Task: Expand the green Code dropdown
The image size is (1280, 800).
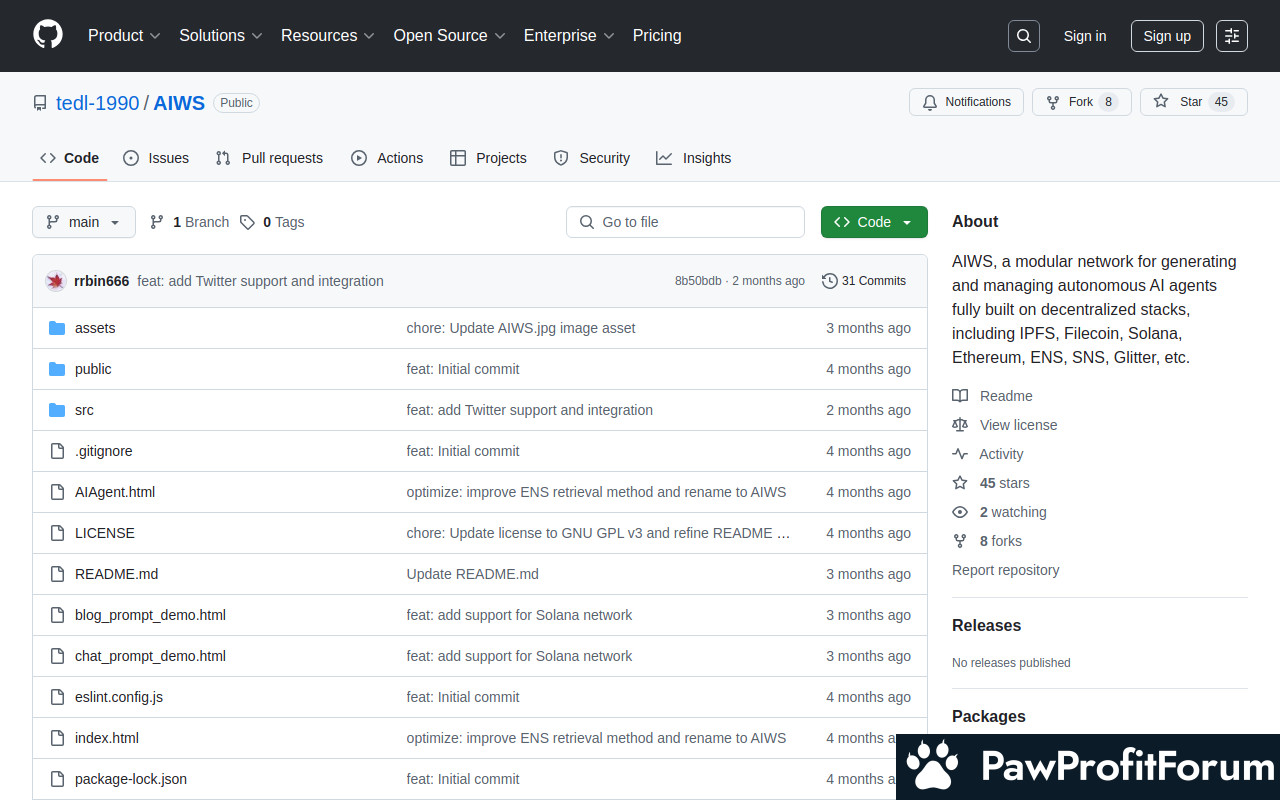Action: click(873, 222)
